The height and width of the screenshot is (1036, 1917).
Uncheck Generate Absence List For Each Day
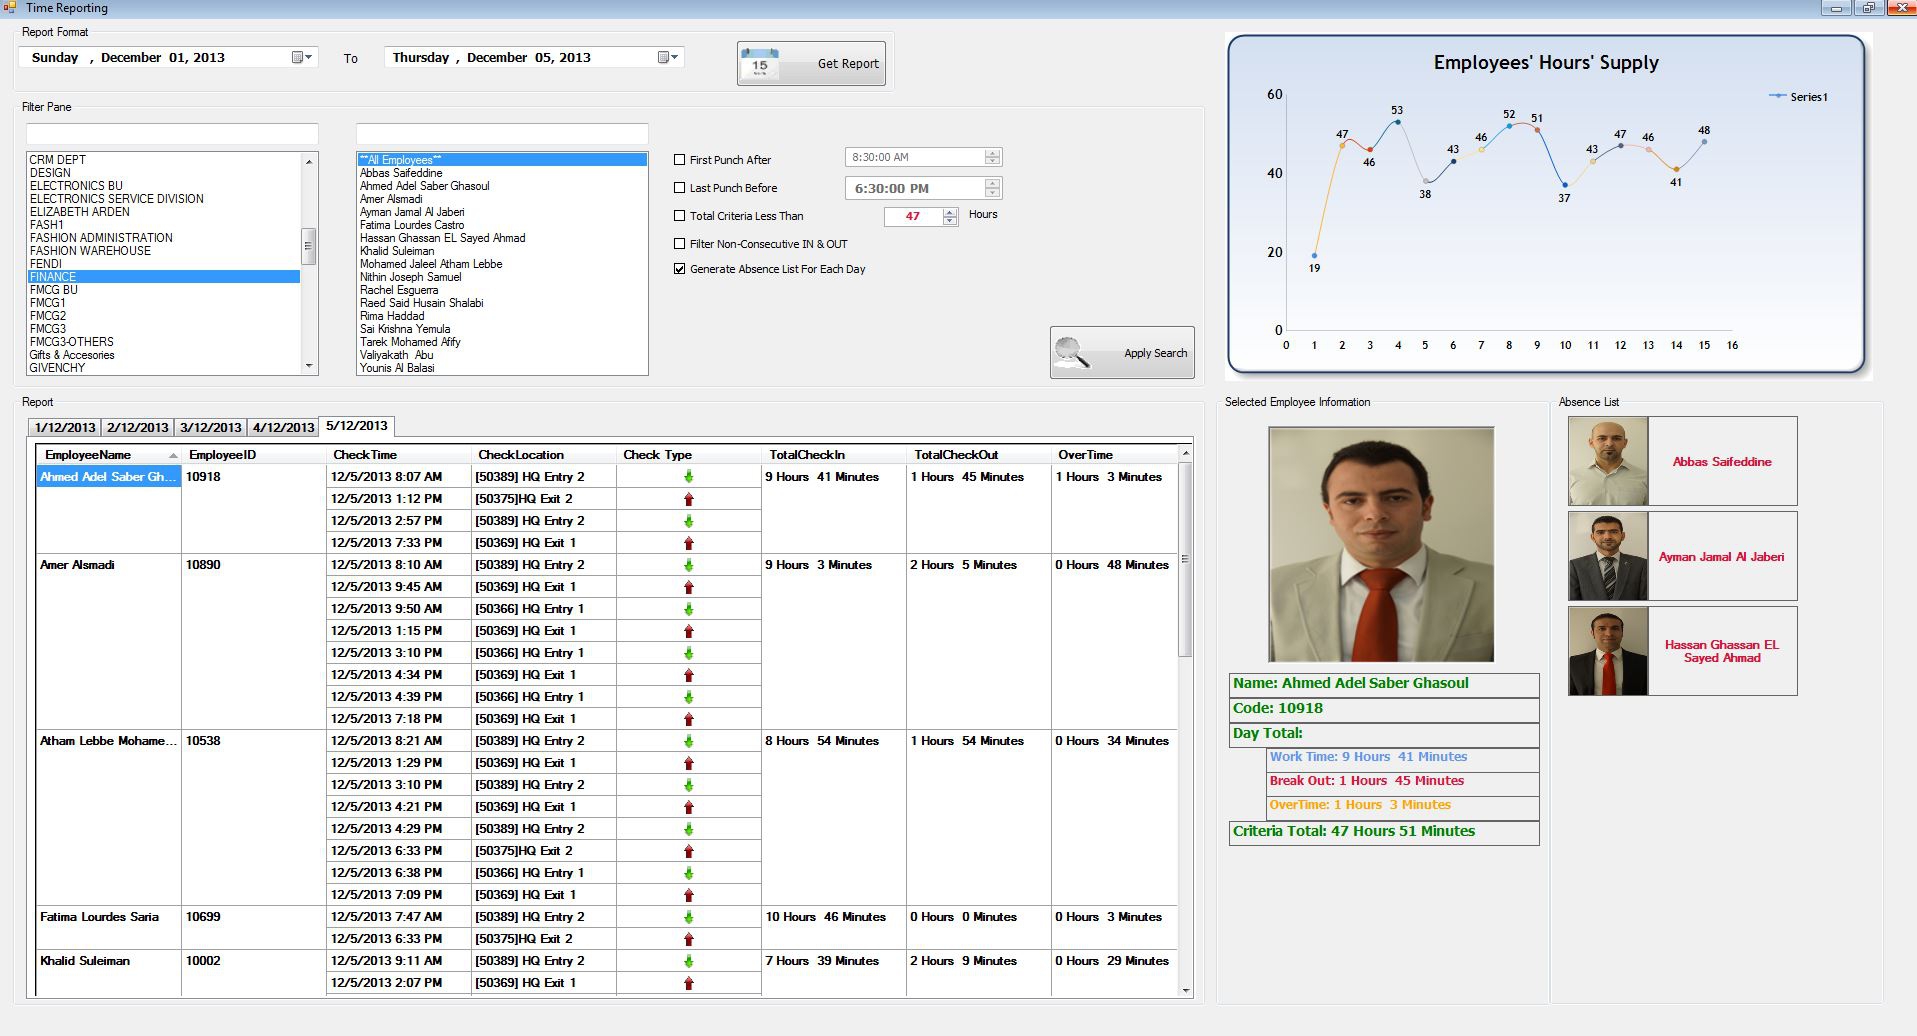click(680, 269)
